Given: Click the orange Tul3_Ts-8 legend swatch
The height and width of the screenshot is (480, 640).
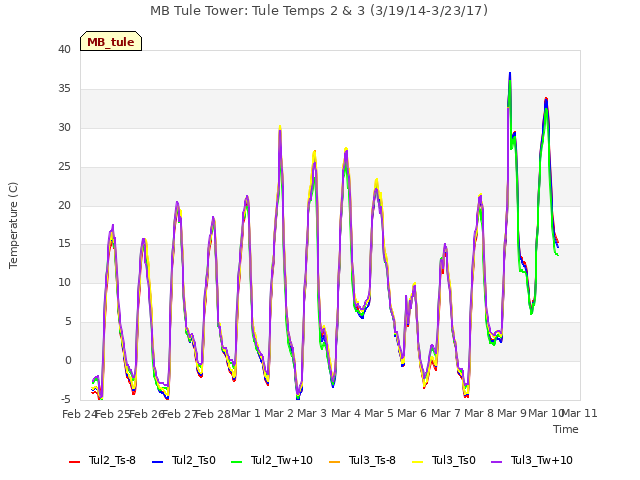Looking at the screenshot, I should click(x=334, y=462).
